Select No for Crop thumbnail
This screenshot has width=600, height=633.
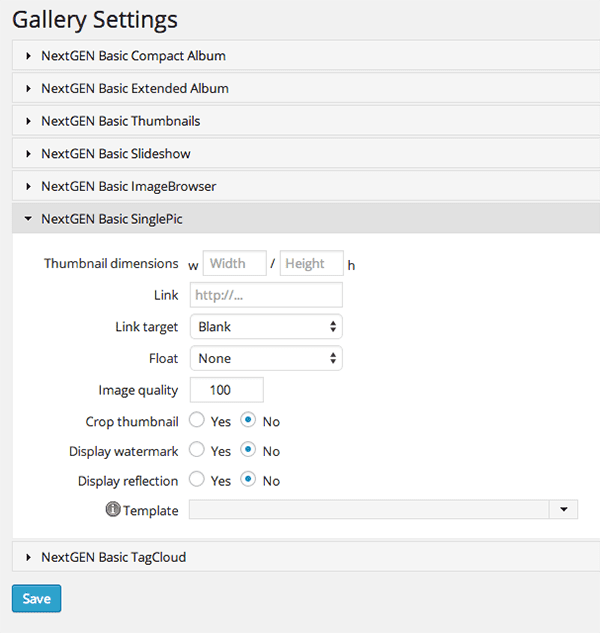248,420
